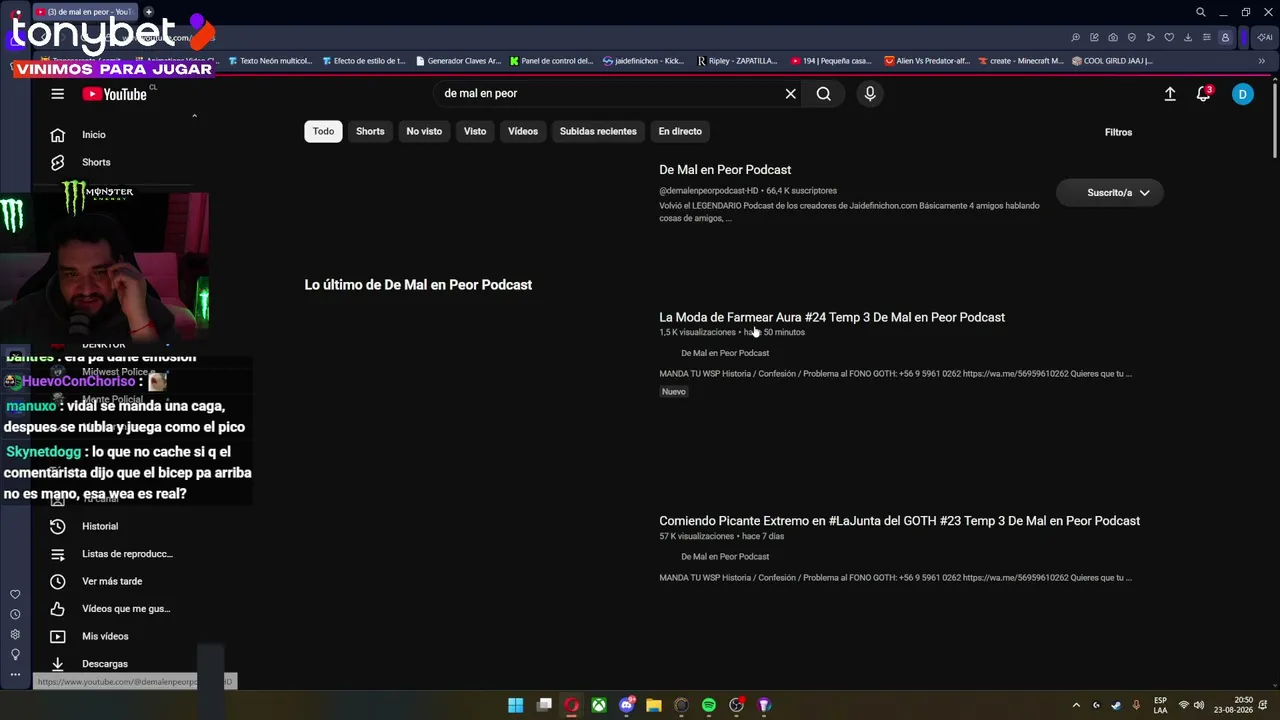Viewport: 1280px width, 720px height.
Task: Open the Texto Neón multicolor bookmark
Action: (270, 61)
